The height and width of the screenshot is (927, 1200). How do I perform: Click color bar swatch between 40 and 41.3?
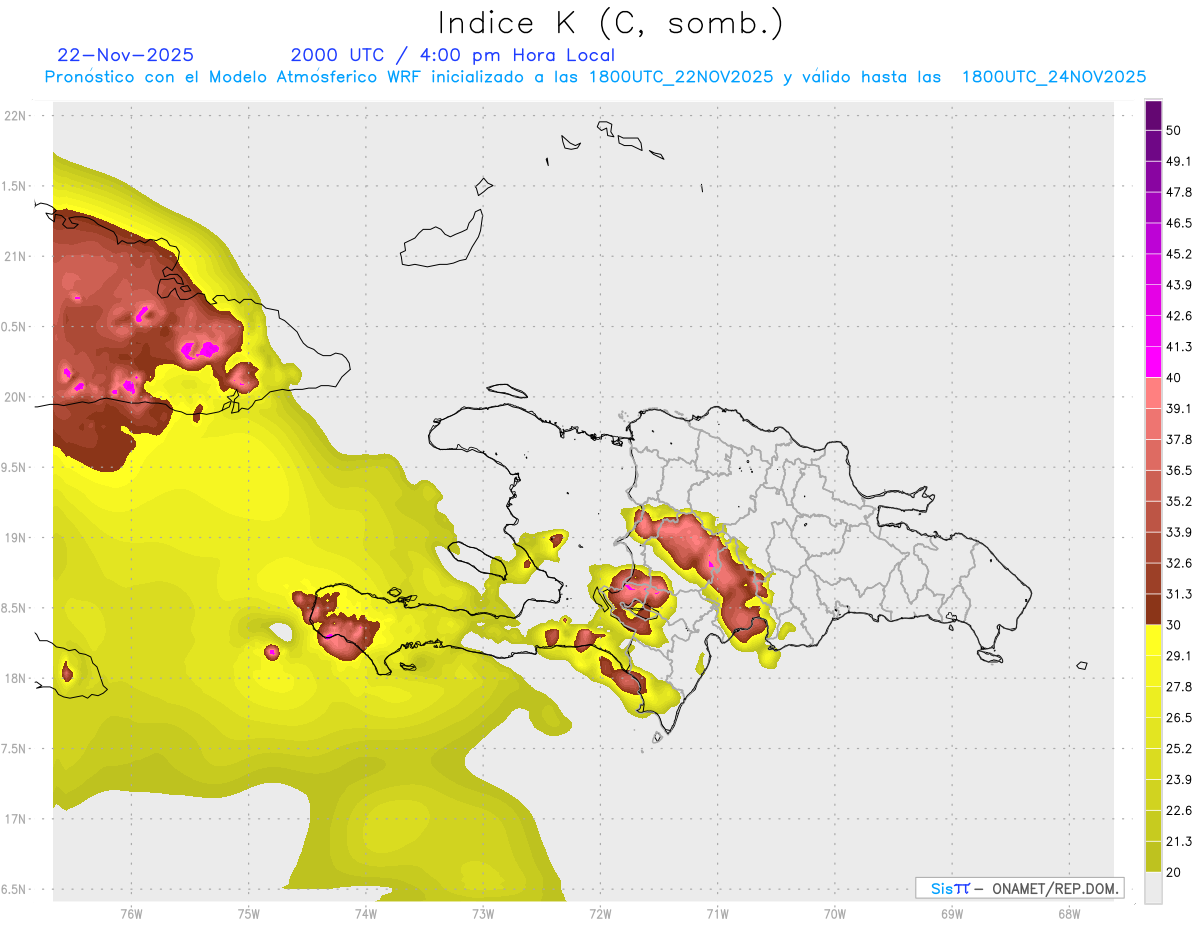[1153, 362]
